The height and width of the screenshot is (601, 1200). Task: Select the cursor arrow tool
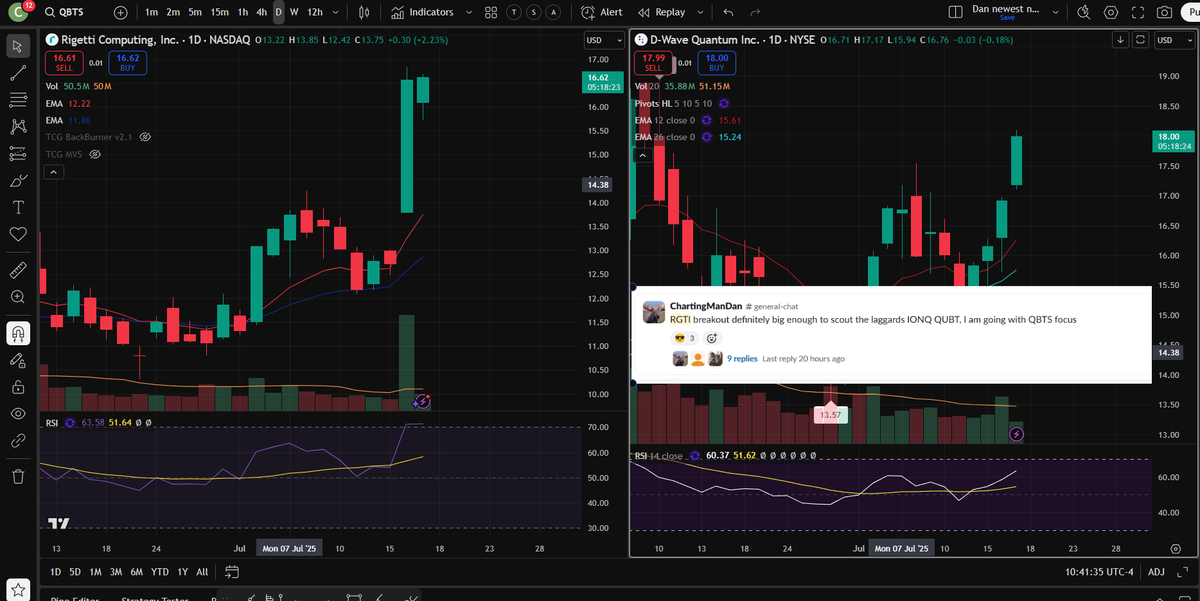pyautogui.click(x=17, y=46)
